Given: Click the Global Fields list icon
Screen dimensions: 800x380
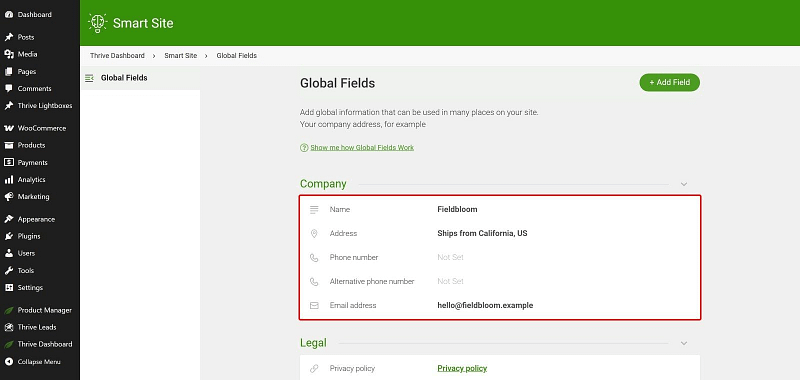Looking at the screenshot, I should (x=90, y=78).
